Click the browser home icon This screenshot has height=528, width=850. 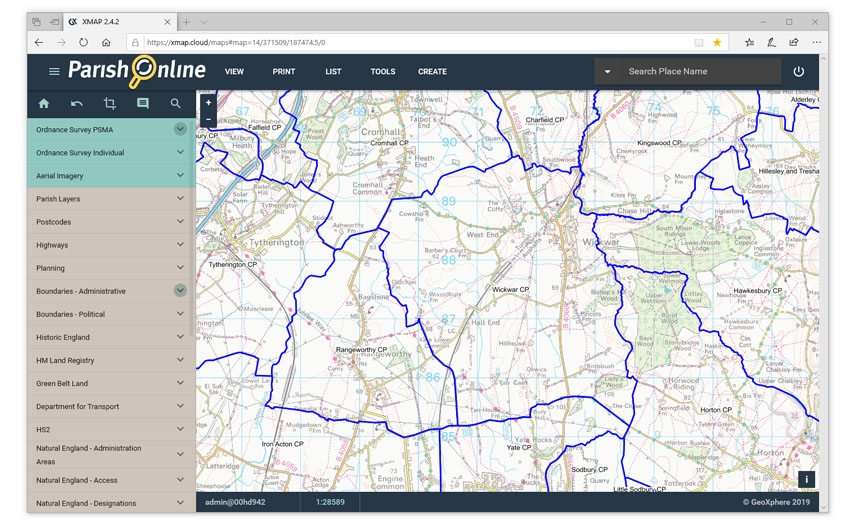coord(106,42)
